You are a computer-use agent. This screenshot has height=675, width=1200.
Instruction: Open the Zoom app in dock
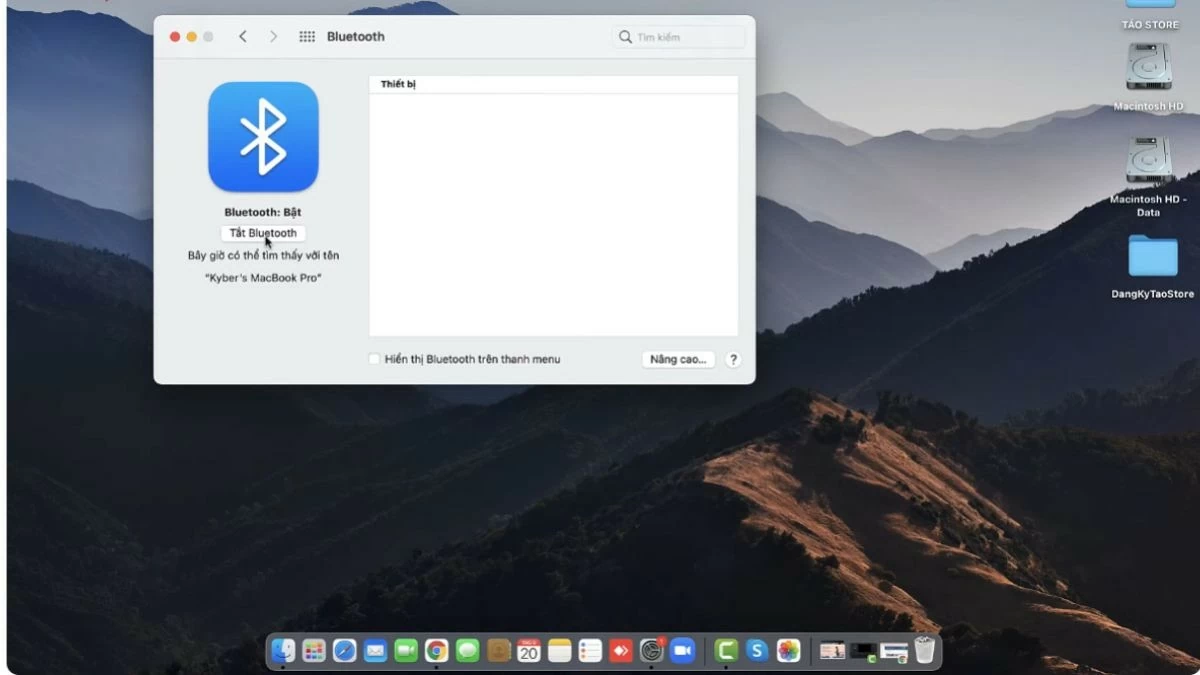pyautogui.click(x=682, y=651)
